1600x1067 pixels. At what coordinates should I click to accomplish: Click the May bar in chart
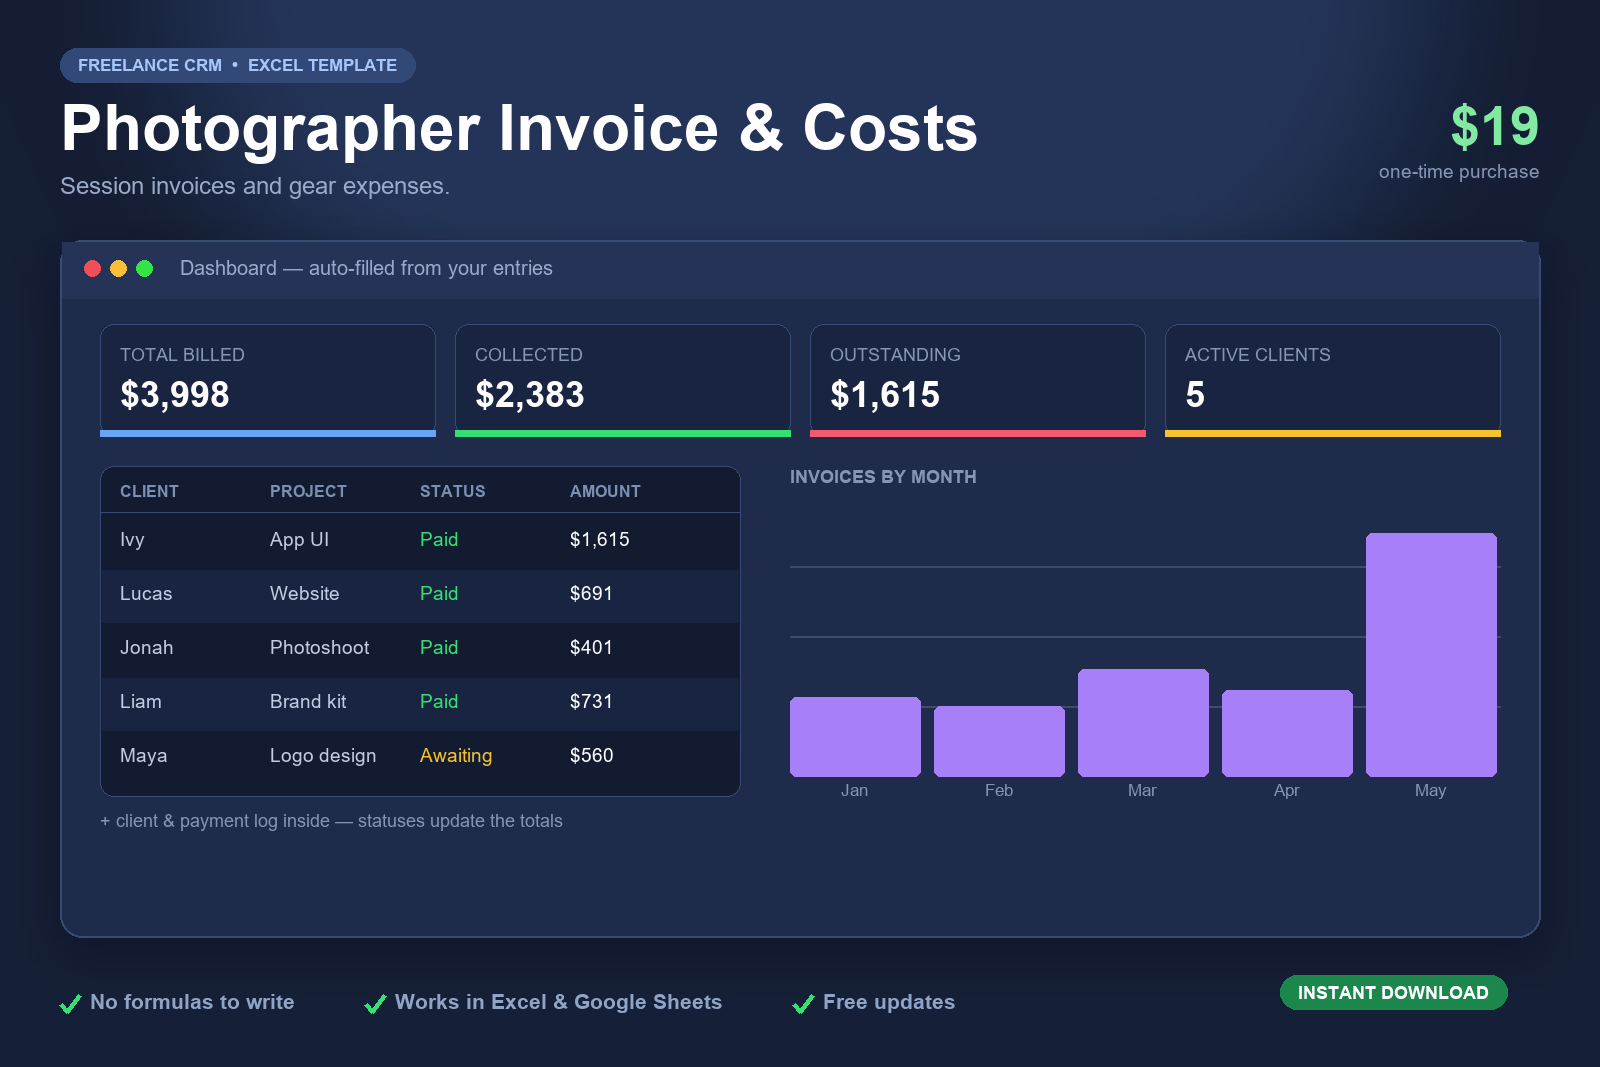point(1431,655)
